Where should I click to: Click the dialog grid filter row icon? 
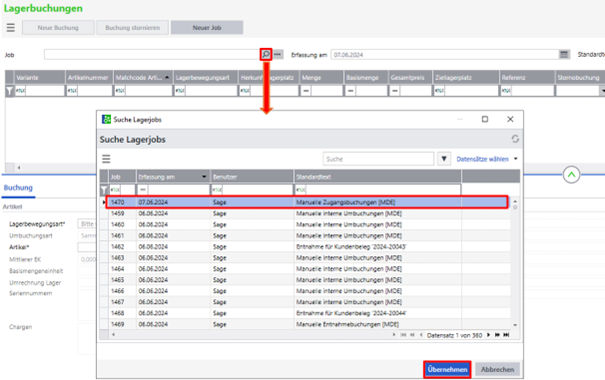104,190
